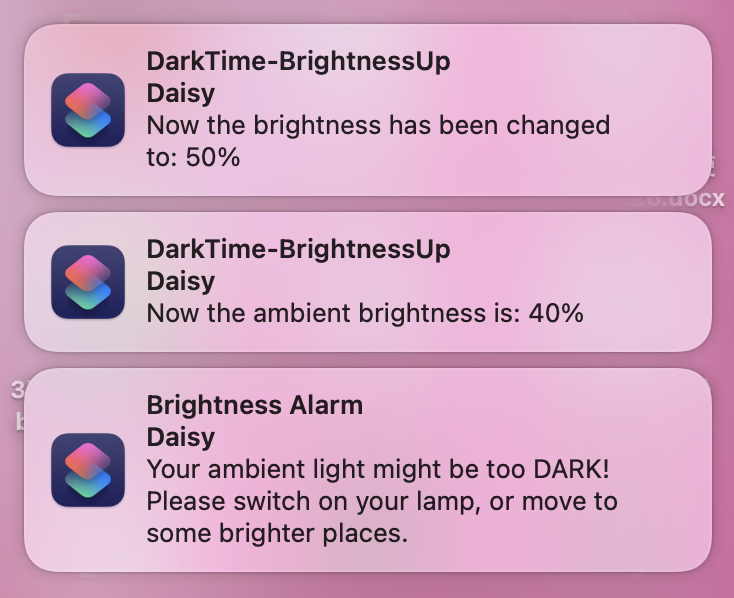734x598 pixels.
Task: Open the 'brightness has been changed' message
Action: 378,141
